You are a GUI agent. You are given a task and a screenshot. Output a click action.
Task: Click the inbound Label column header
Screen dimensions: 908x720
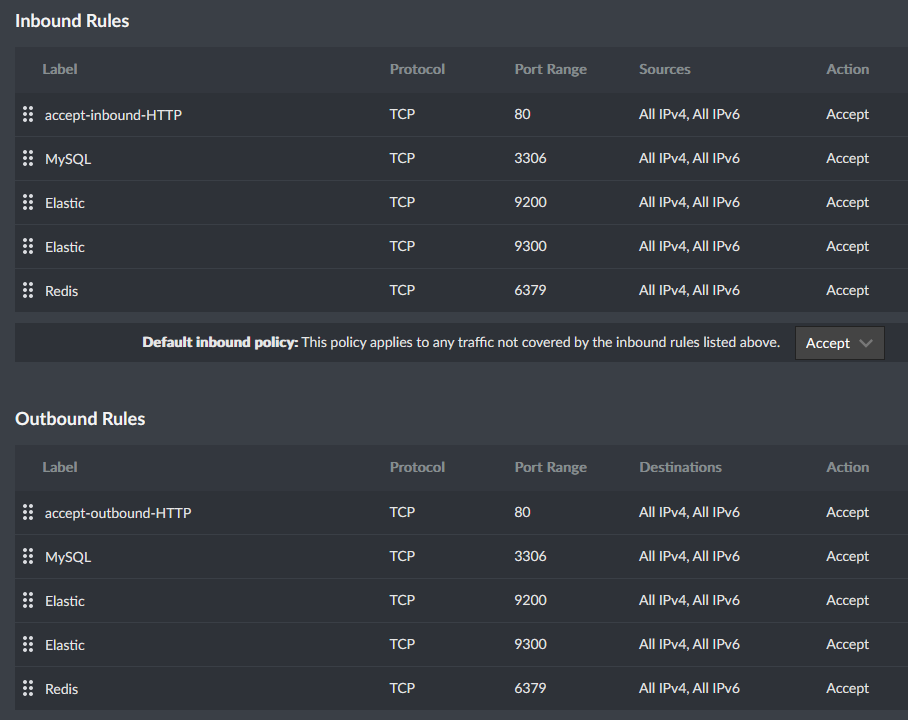click(60, 69)
